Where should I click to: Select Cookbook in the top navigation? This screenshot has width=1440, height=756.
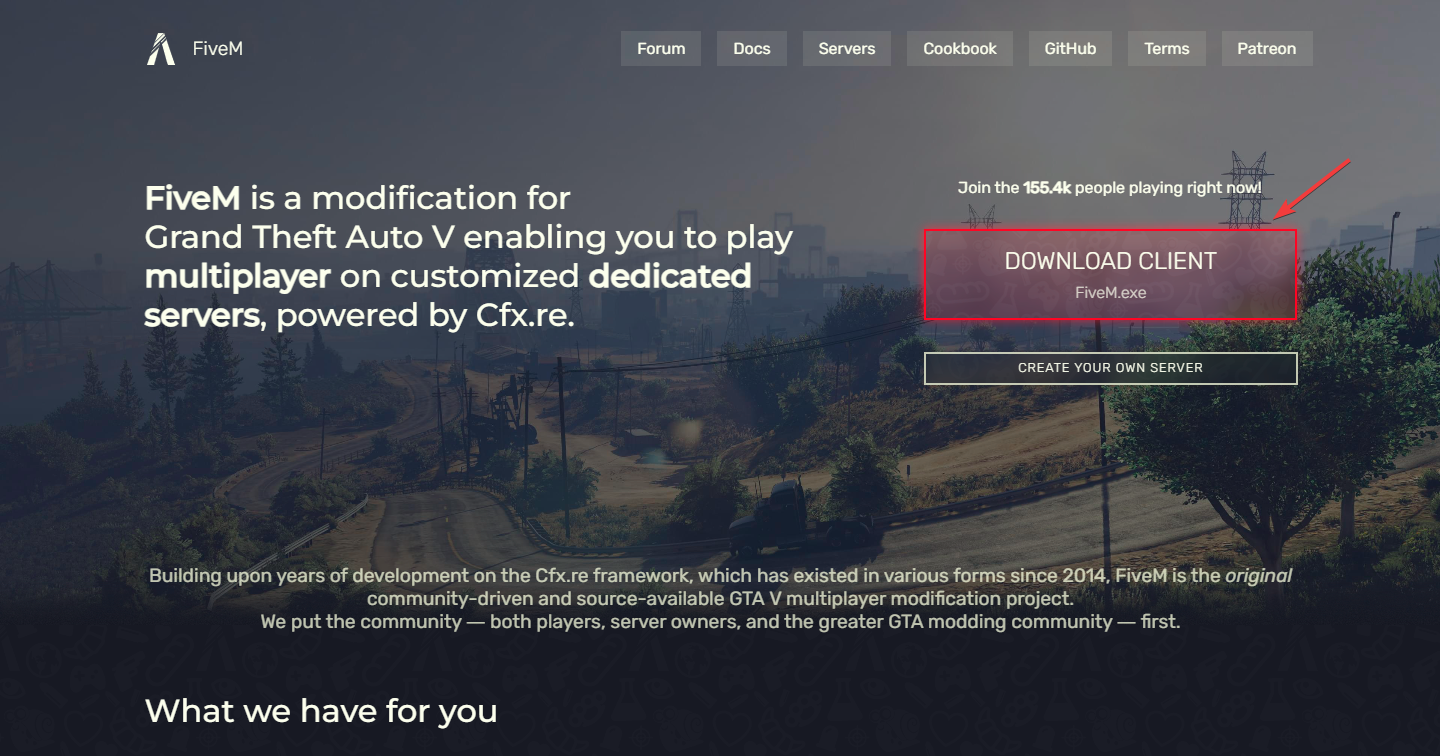(x=960, y=48)
